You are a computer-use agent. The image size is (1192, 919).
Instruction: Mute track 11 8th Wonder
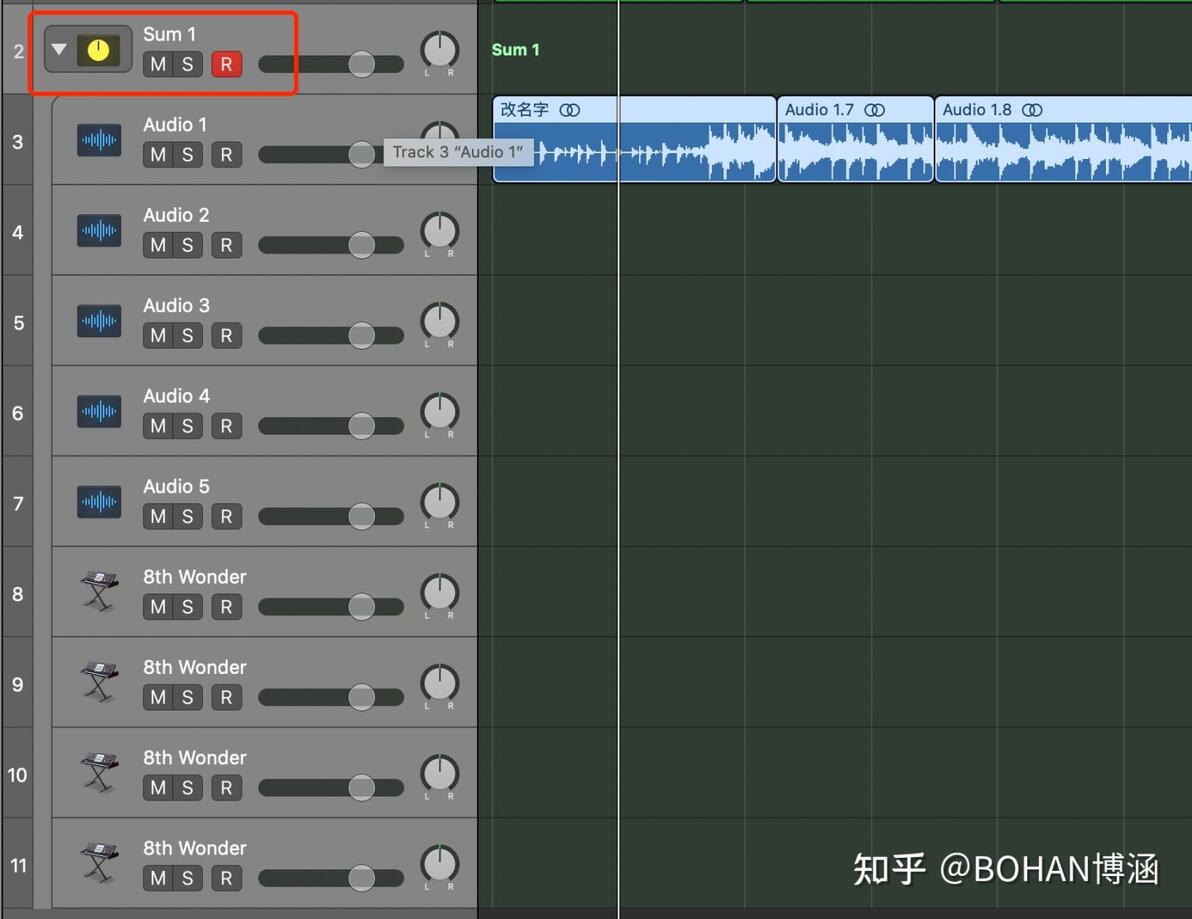coord(158,879)
